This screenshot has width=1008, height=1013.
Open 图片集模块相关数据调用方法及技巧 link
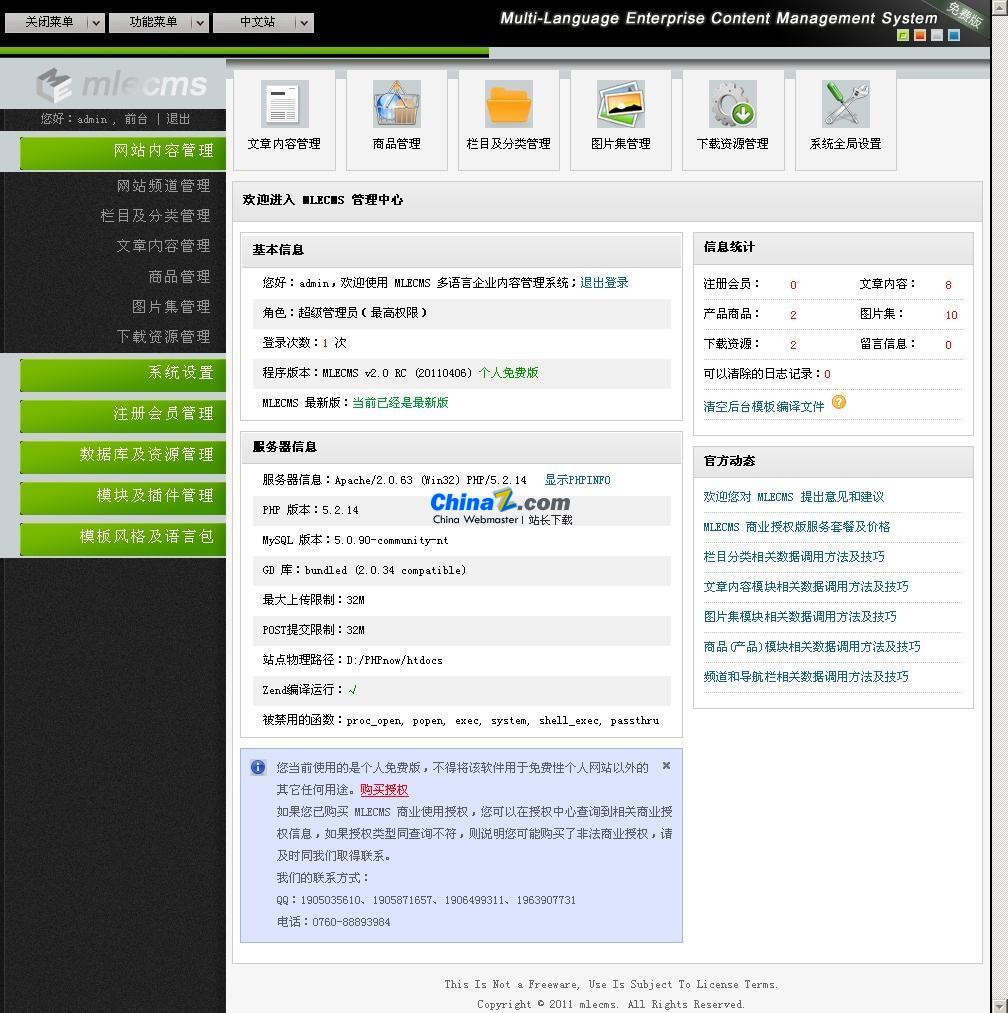point(800,617)
